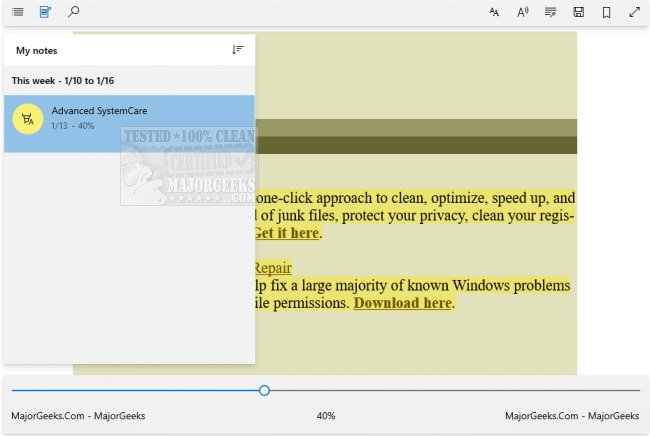Image resolution: width=650 pixels, height=436 pixels.
Task: Open the search magnifier icon
Action: [73, 12]
